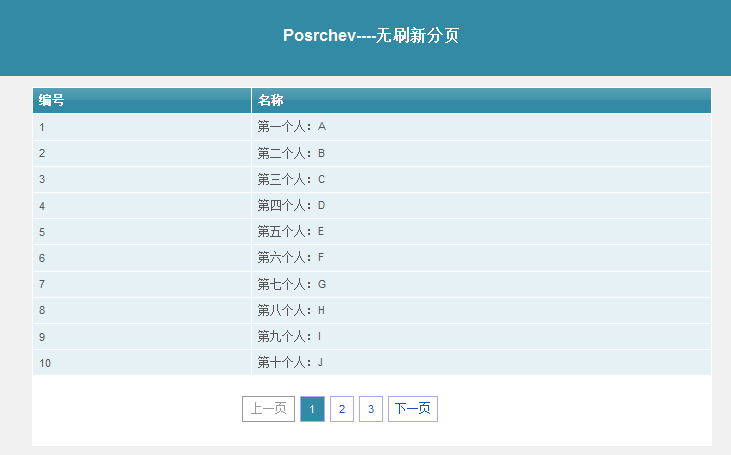
Task: Click the current page 1 button
Action: pos(312,409)
